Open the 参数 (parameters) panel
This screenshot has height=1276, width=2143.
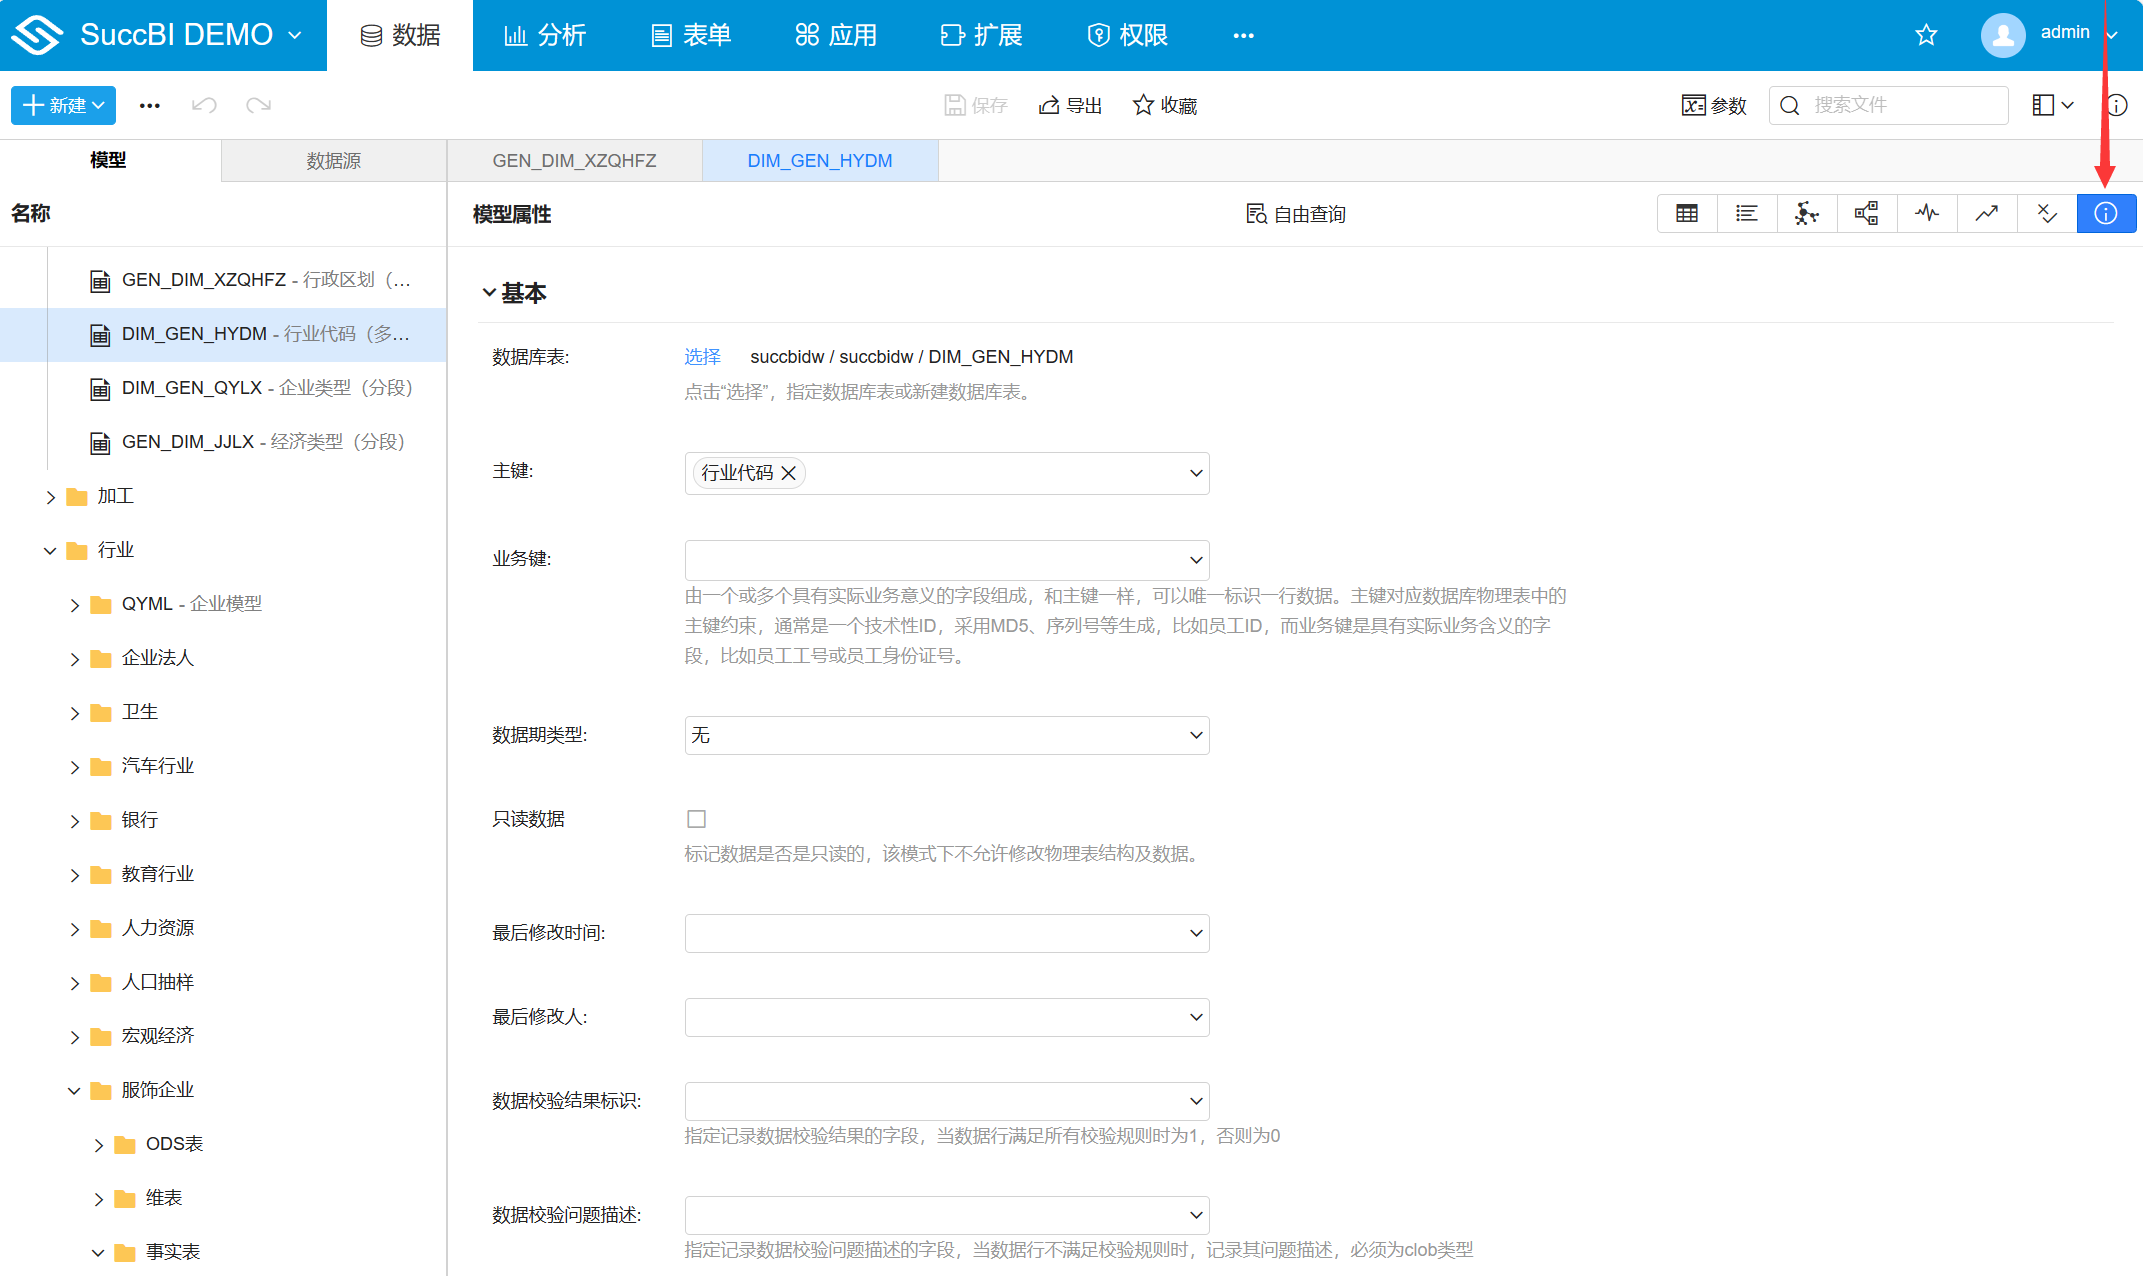point(1713,105)
